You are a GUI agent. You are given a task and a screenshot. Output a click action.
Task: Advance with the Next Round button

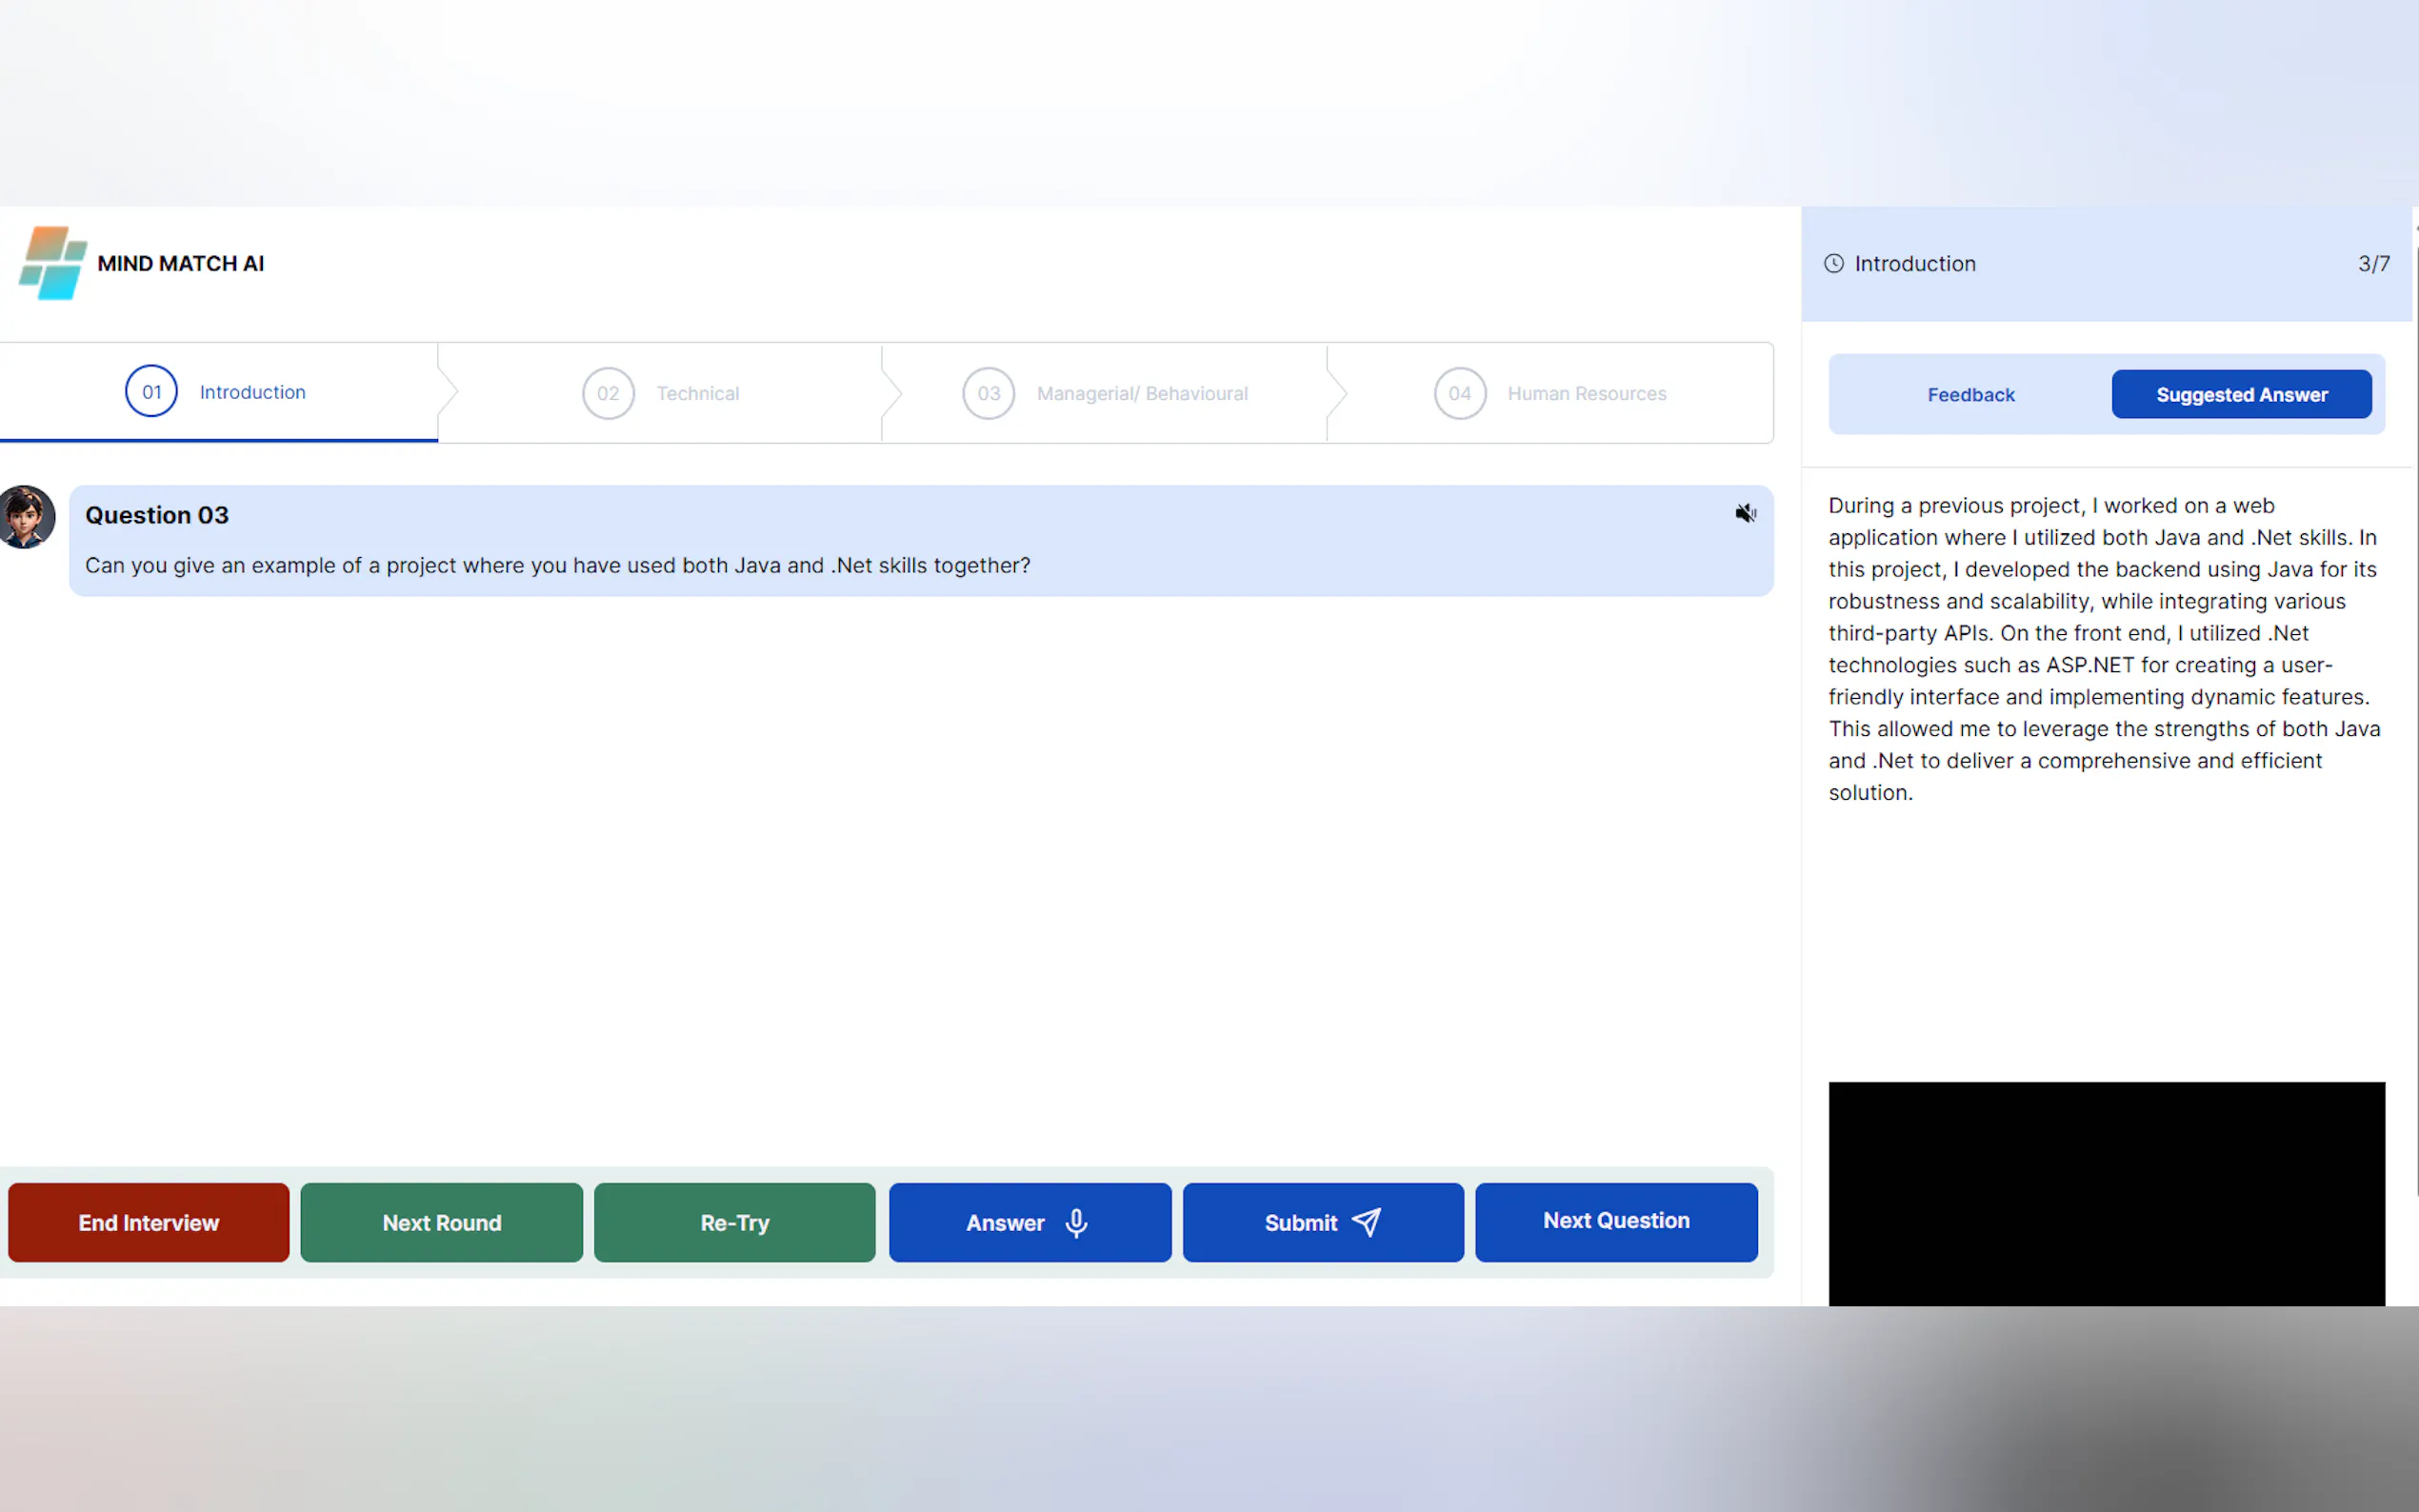(441, 1222)
